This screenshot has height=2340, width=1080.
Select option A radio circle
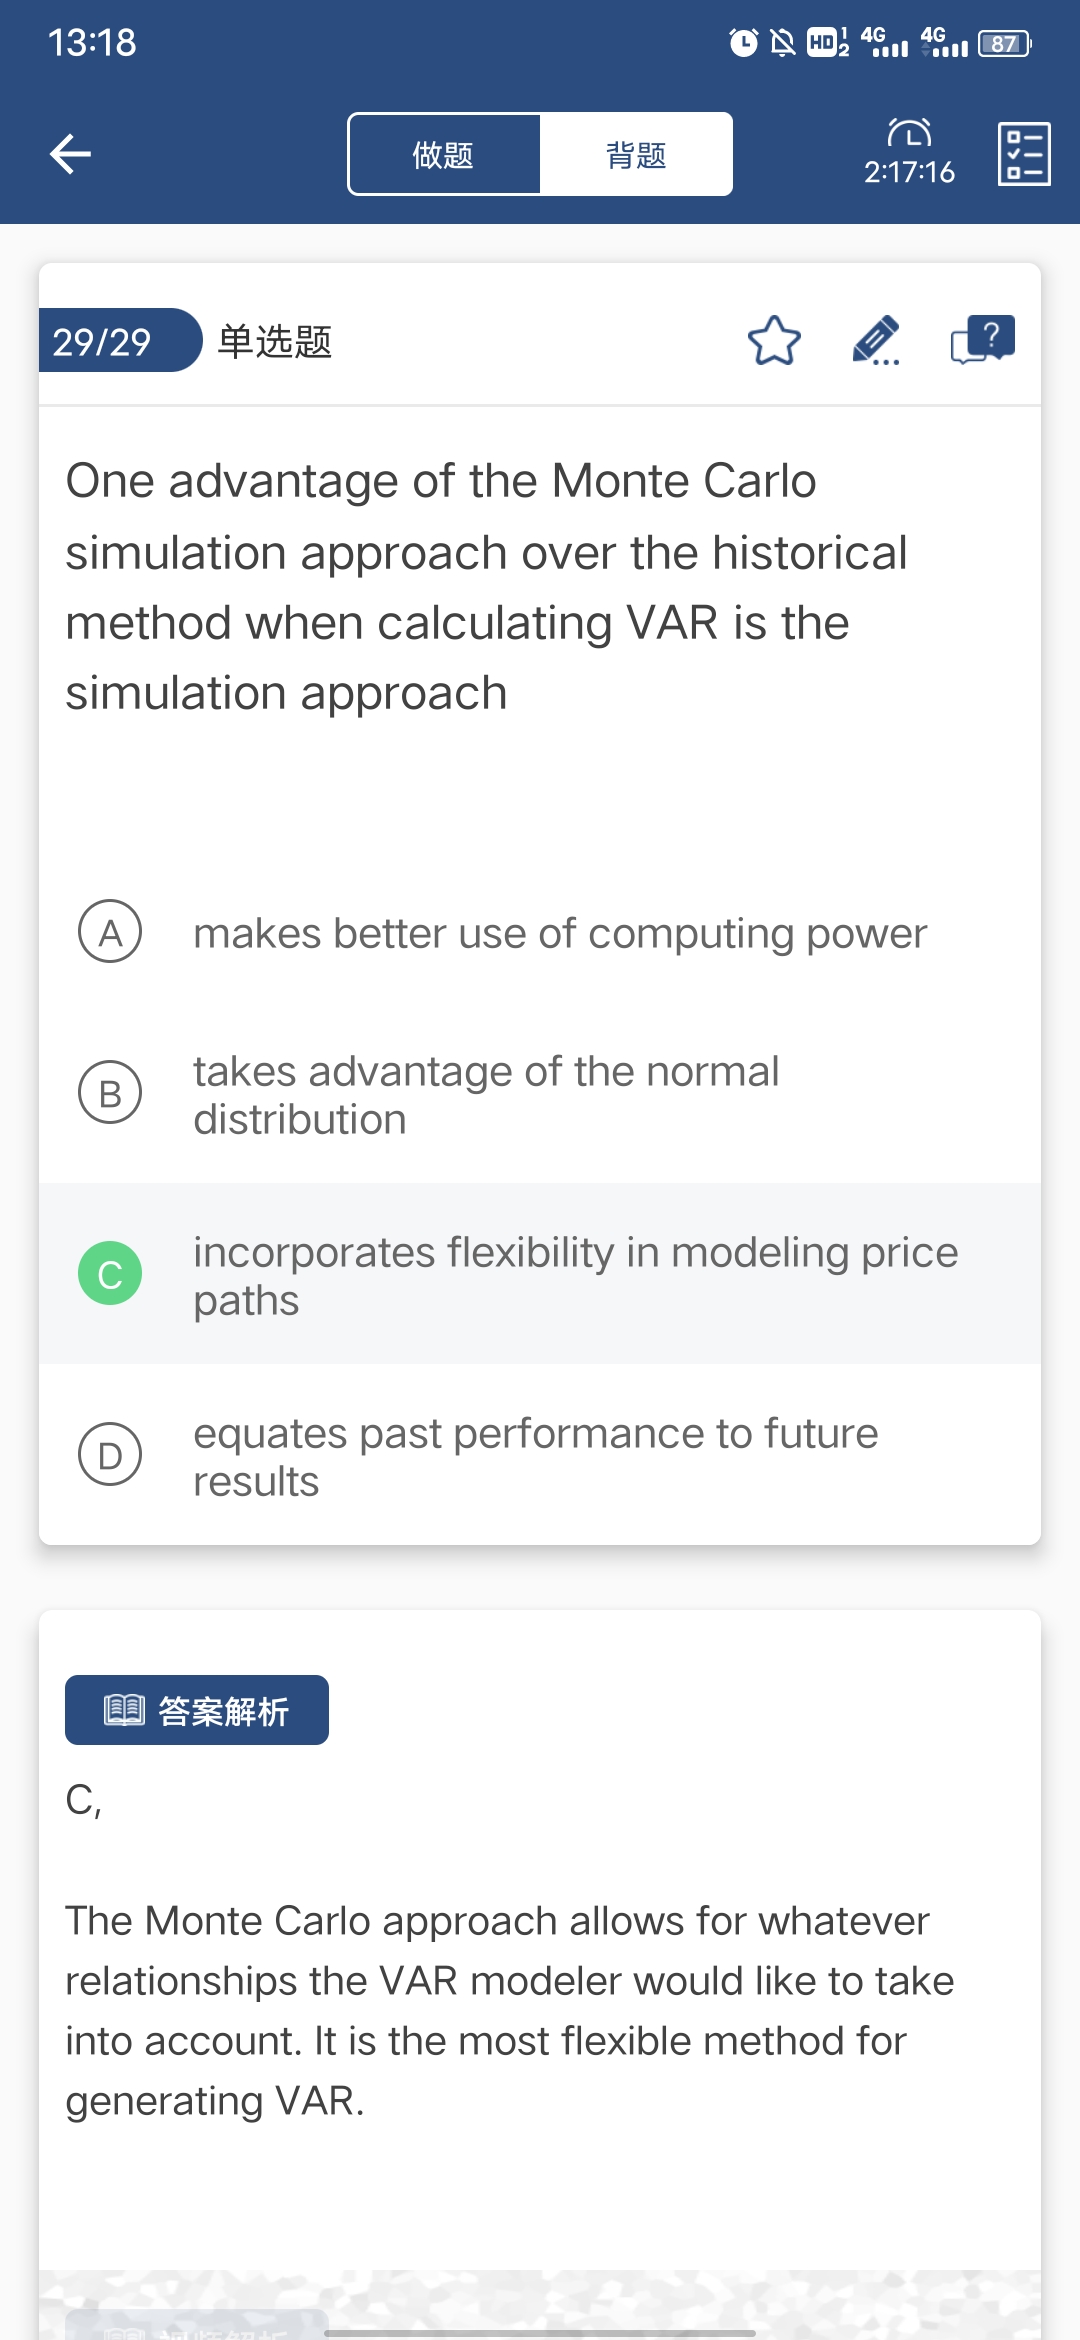(110, 932)
